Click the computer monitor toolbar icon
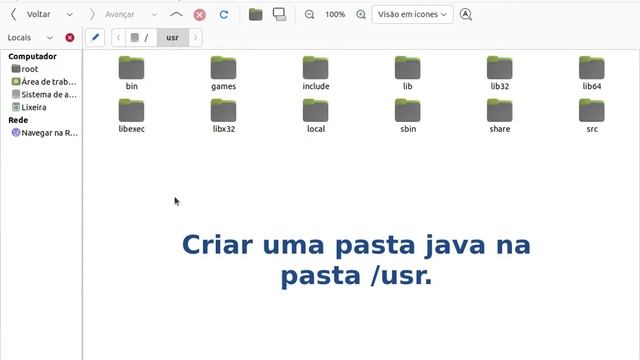 click(x=280, y=14)
